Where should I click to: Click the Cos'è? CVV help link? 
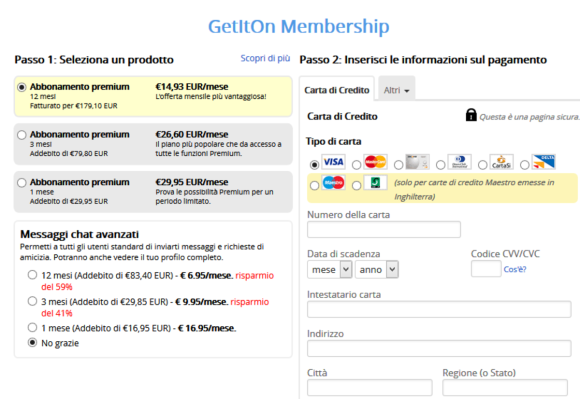pos(515,269)
